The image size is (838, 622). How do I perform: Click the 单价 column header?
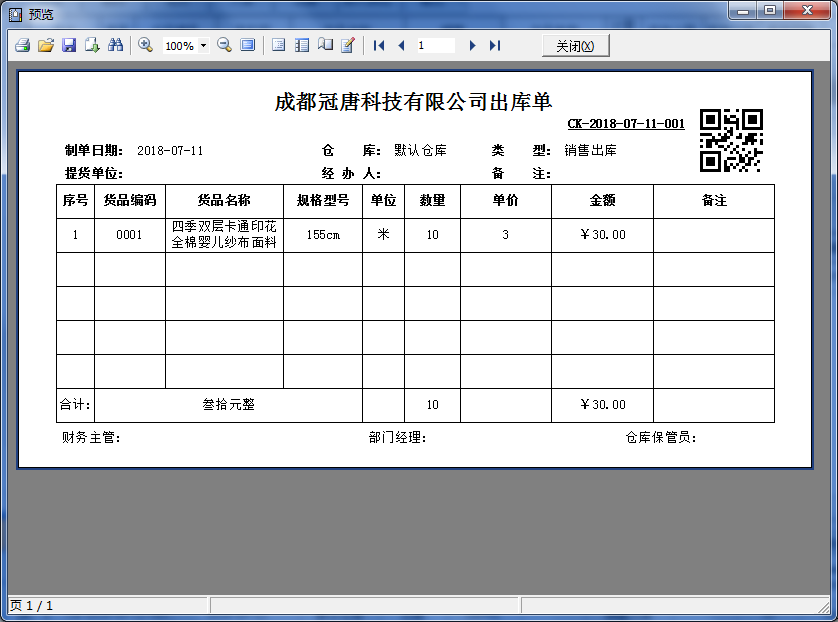pos(506,200)
